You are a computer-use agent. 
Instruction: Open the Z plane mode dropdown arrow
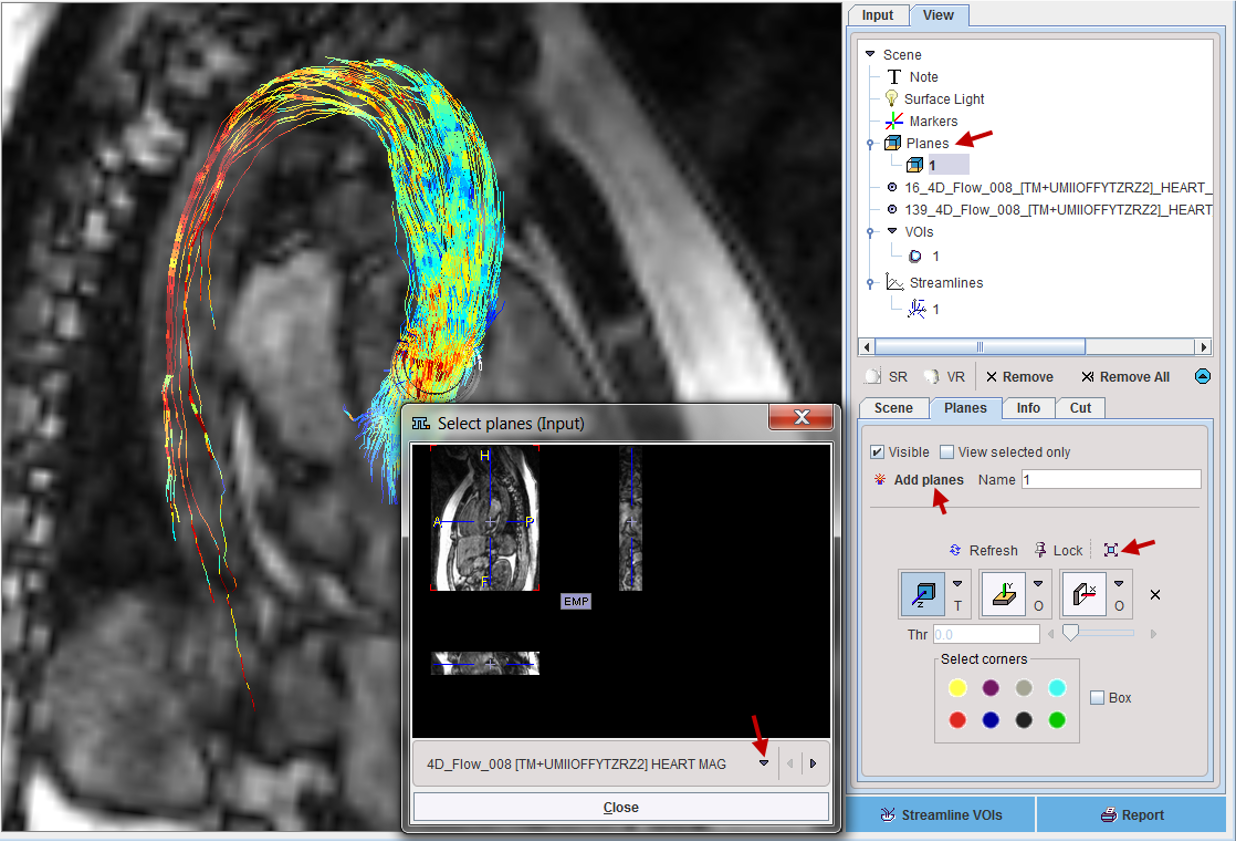coord(957,583)
